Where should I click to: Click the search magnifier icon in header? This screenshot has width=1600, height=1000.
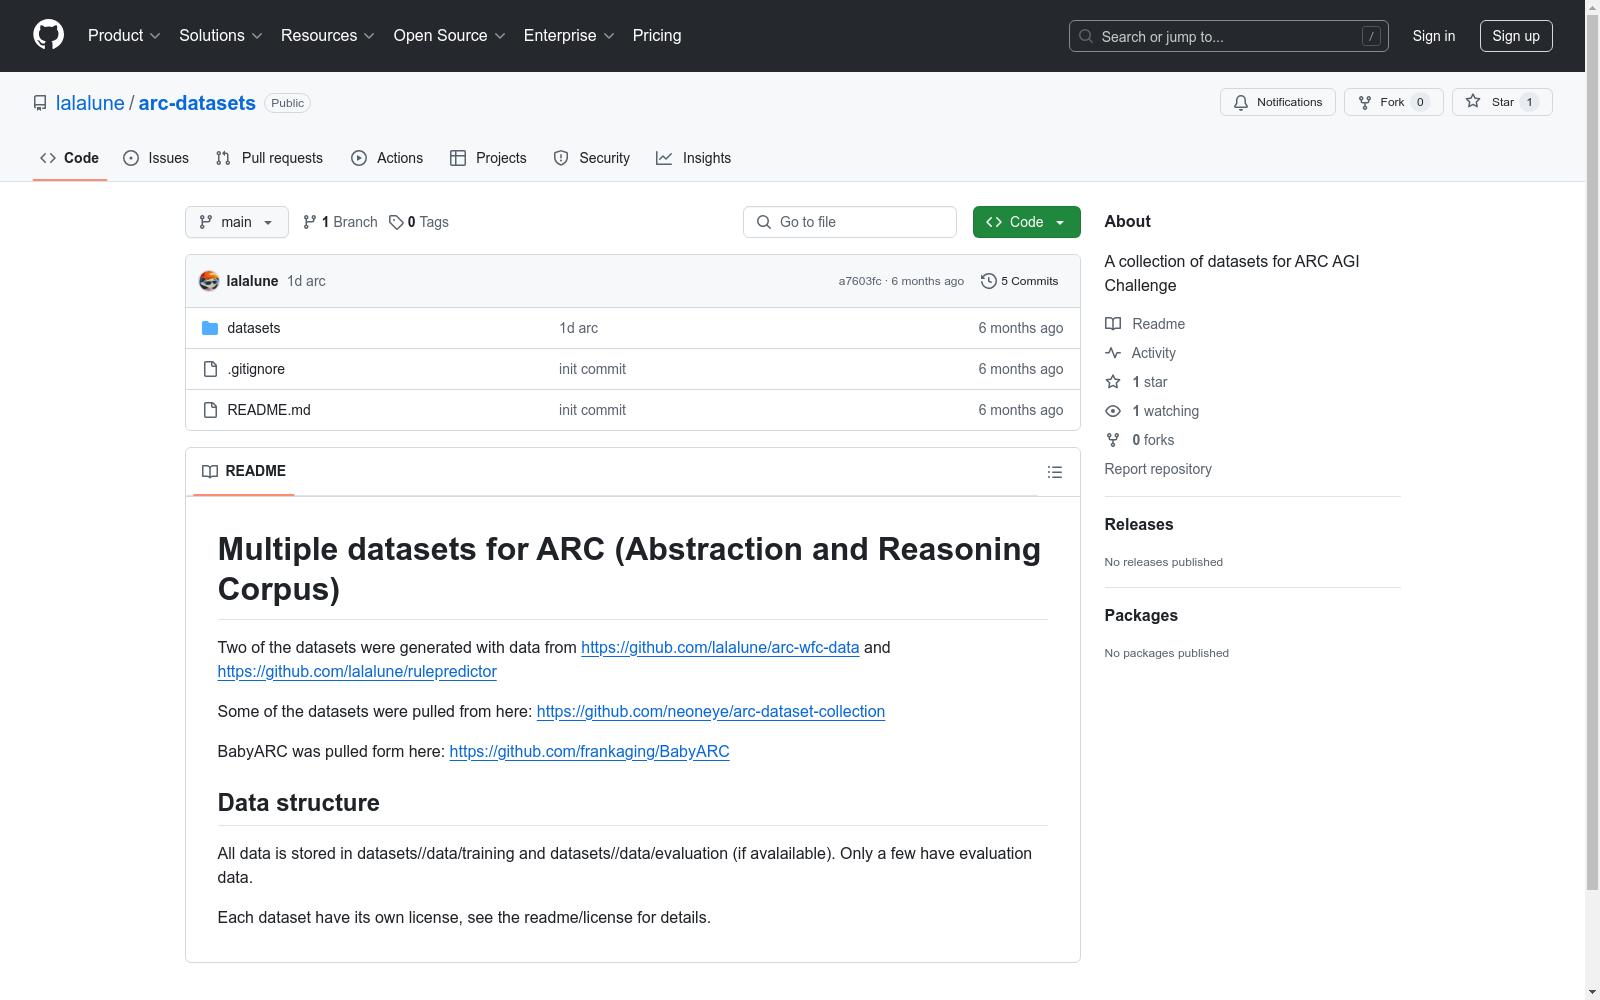[x=1086, y=36]
